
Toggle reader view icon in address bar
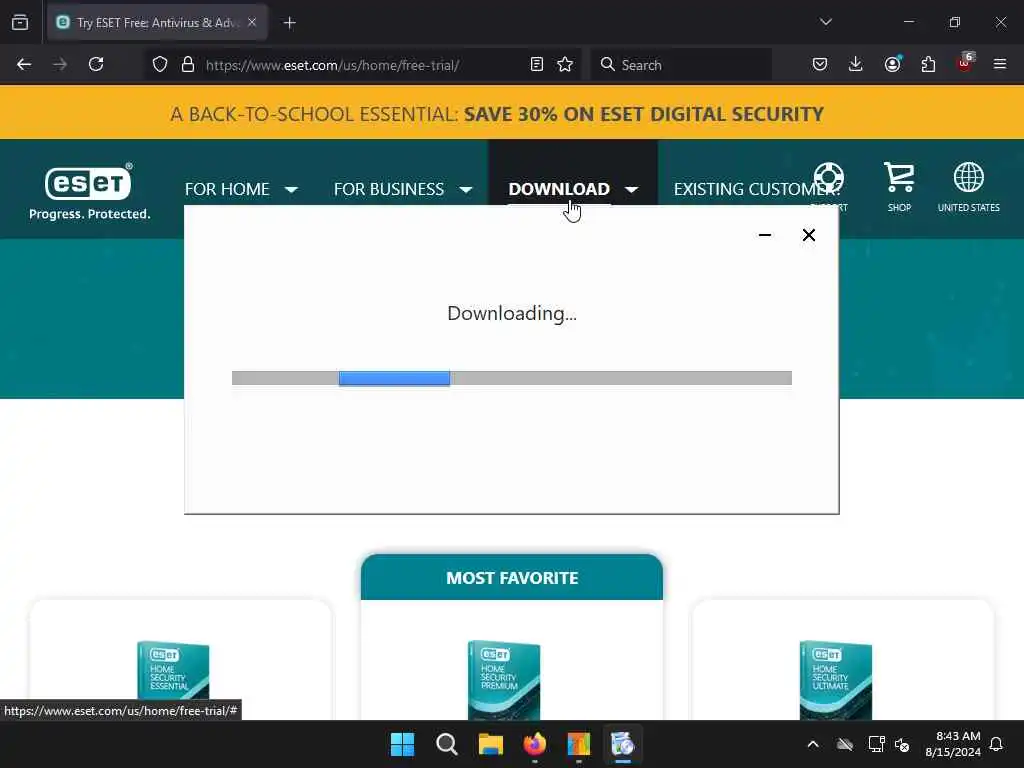537,65
